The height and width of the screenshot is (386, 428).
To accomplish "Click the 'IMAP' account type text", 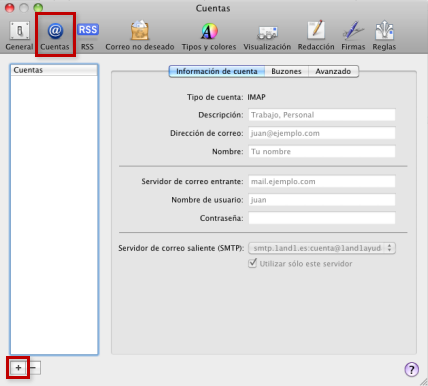I will (x=256, y=97).
